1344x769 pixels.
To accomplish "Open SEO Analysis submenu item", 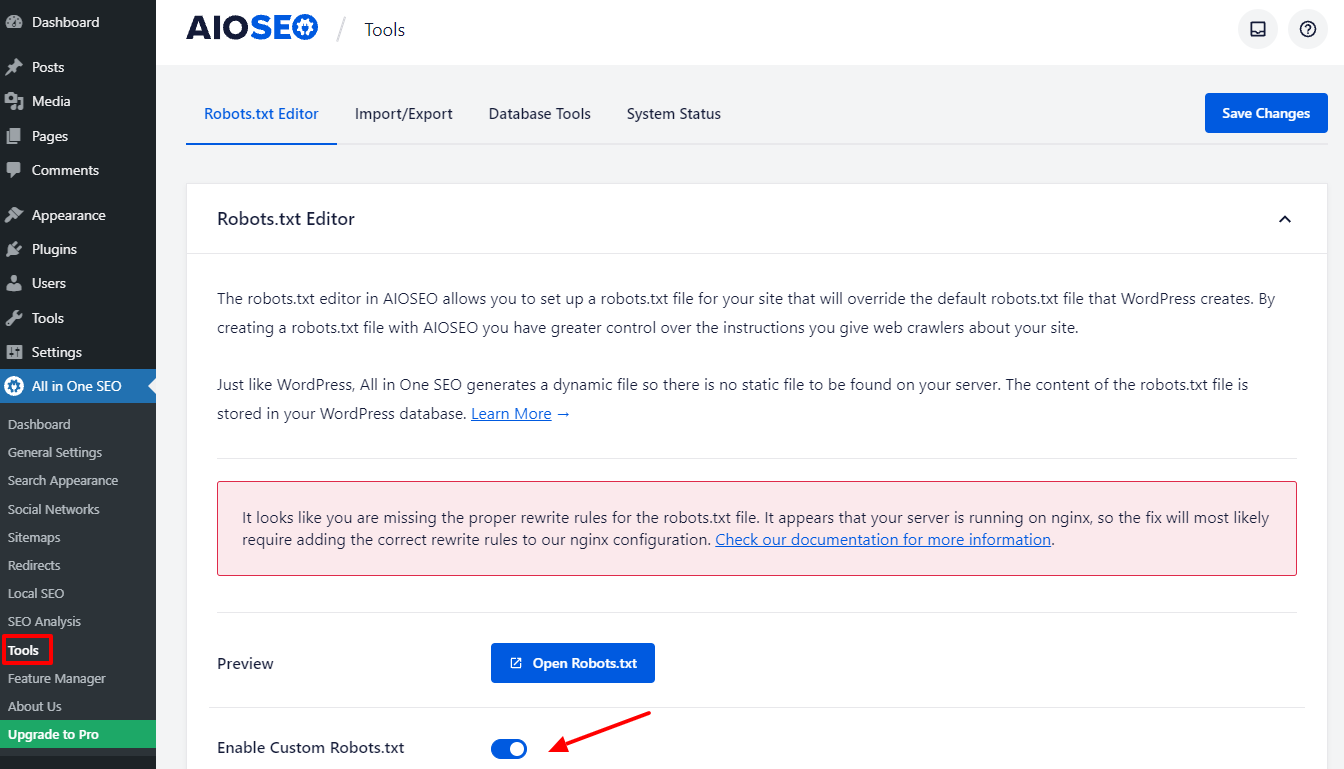I will tap(45, 621).
